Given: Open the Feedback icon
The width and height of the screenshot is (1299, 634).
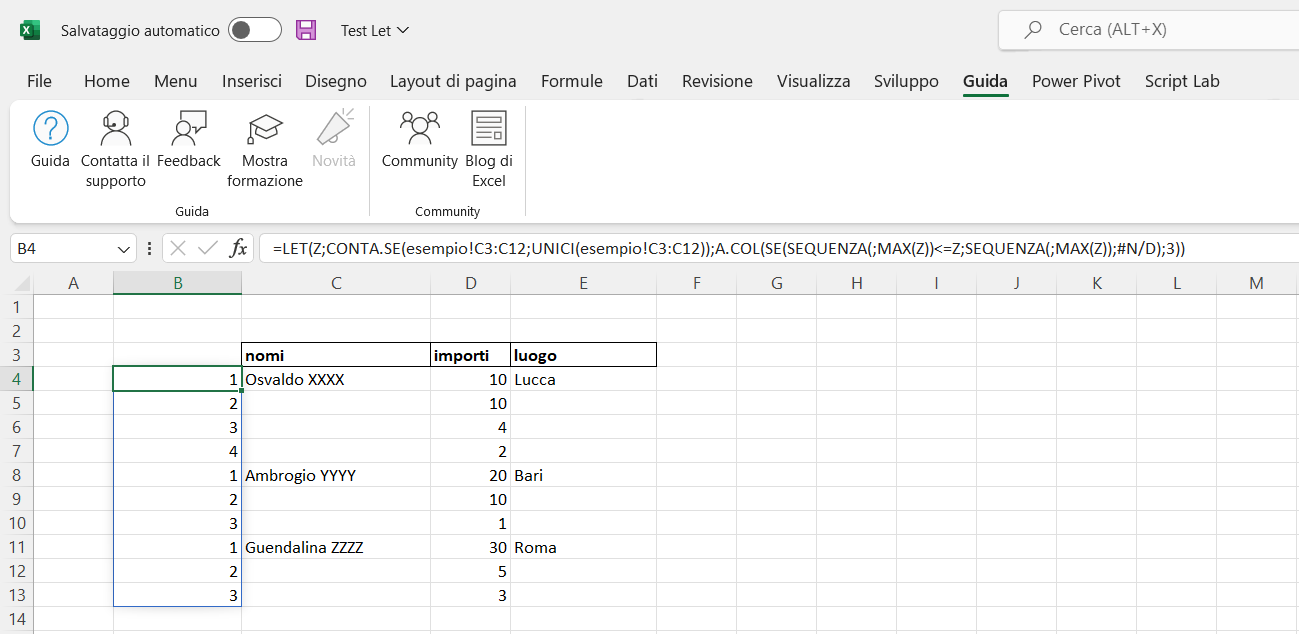Looking at the screenshot, I should click(189, 129).
